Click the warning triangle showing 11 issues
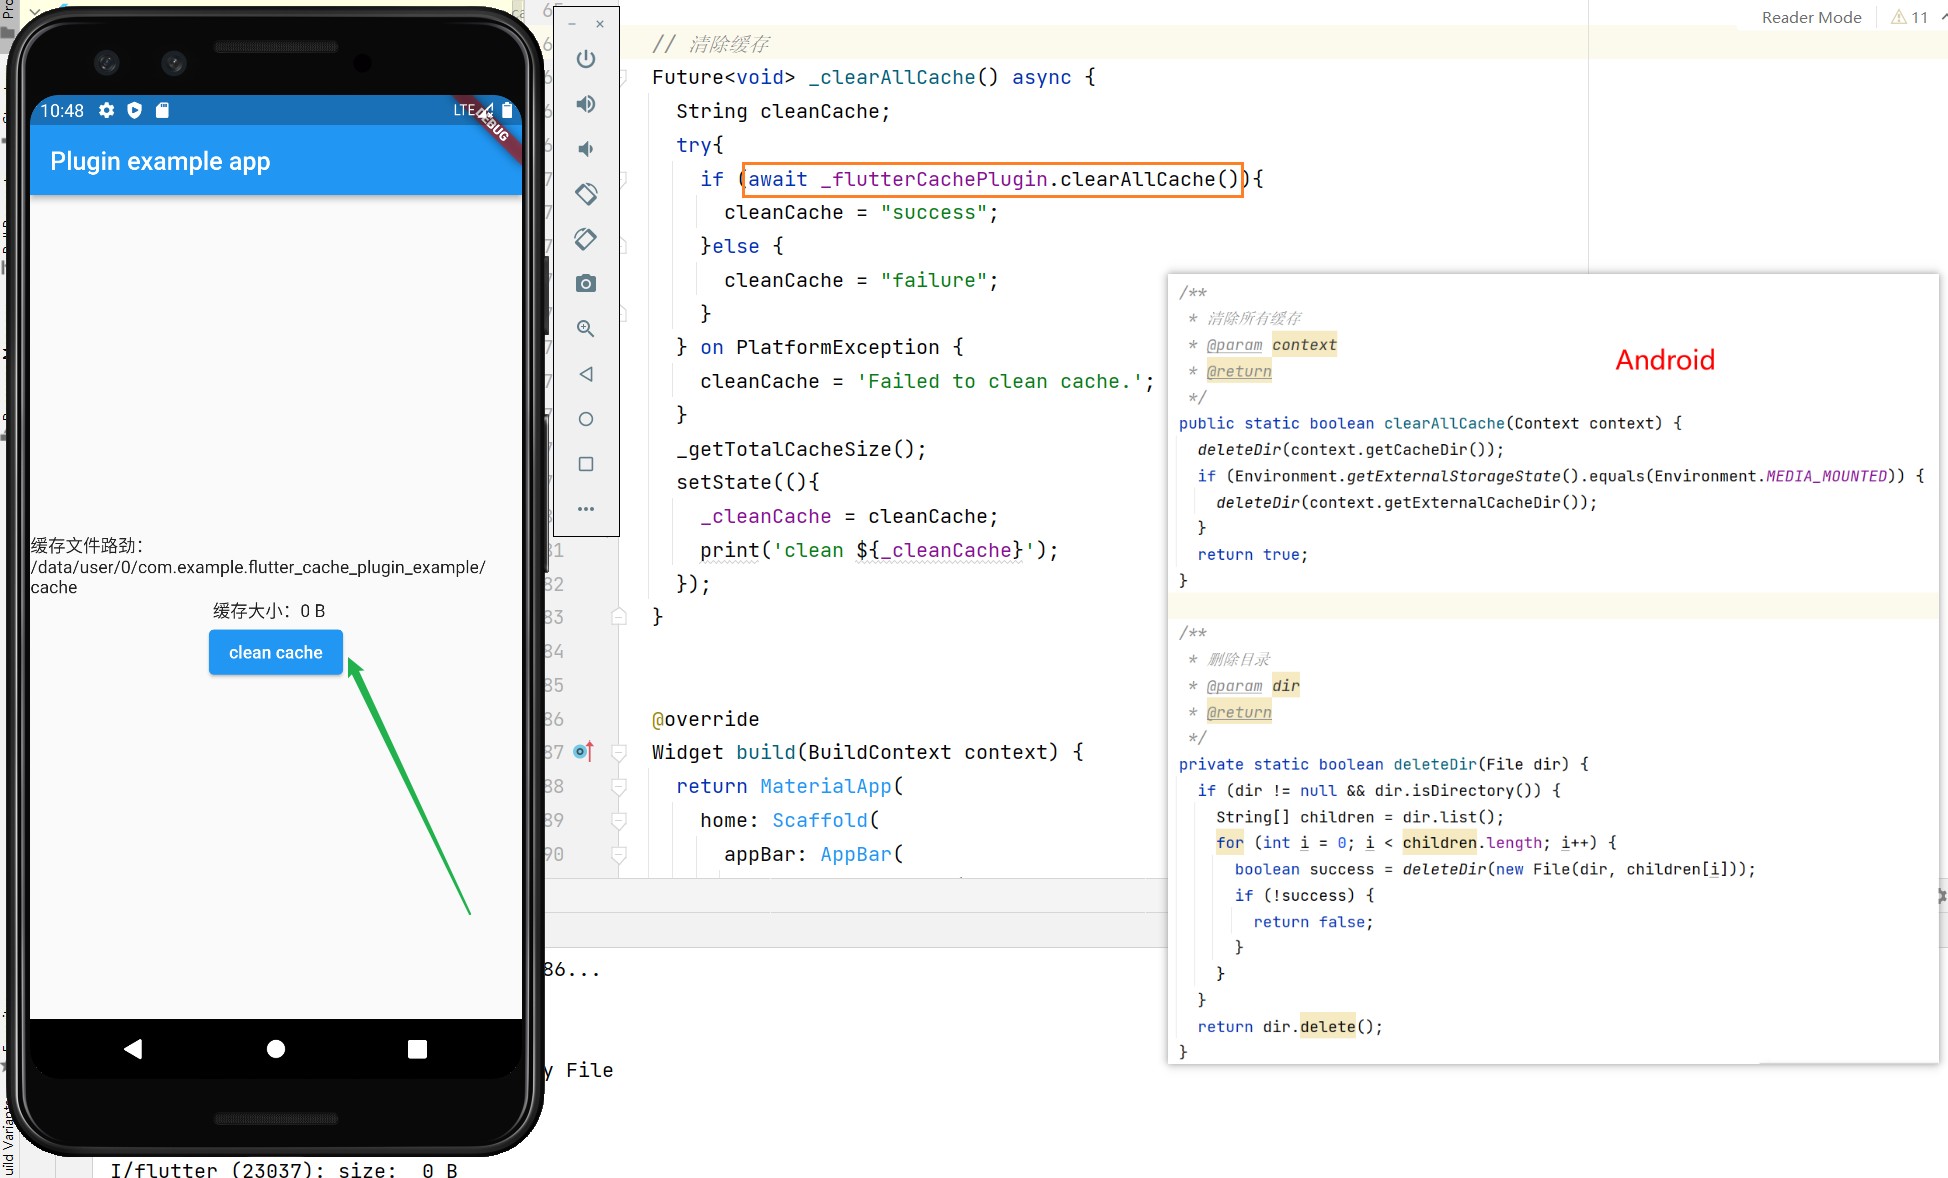Image resolution: width=1948 pixels, height=1178 pixels. [x=1898, y=16]
